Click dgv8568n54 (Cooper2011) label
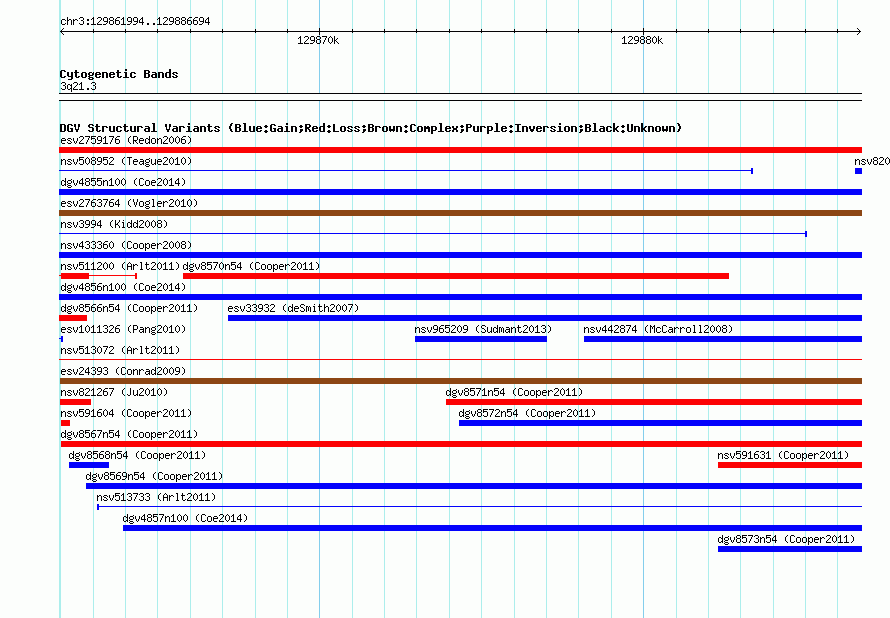Screen dimensions: 890x618 [x=137, y=455]
